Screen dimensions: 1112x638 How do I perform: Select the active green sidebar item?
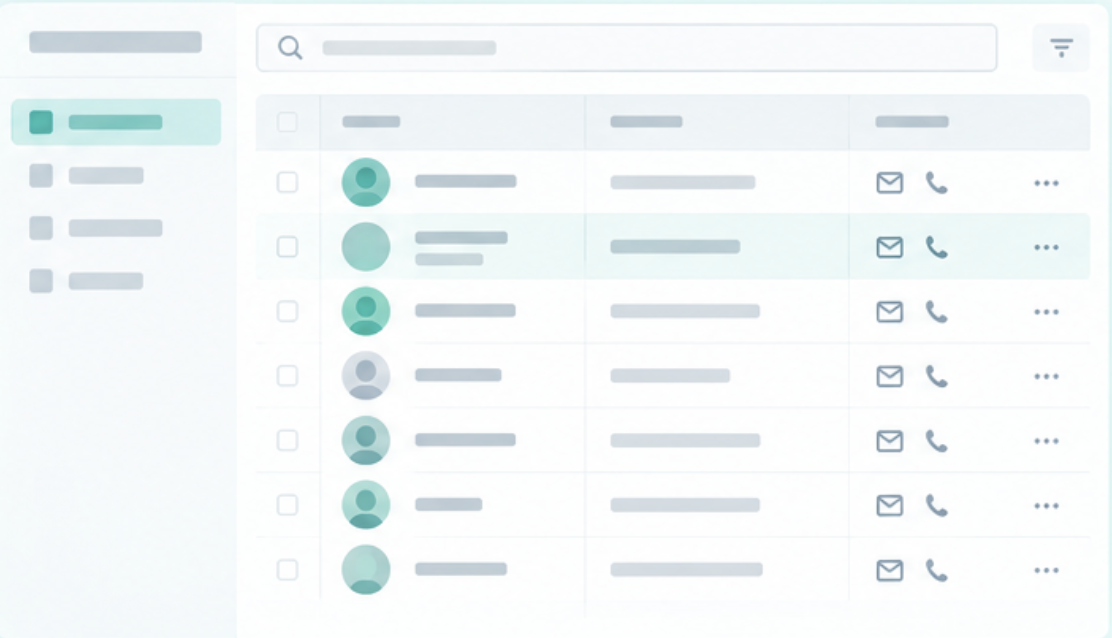116,122
